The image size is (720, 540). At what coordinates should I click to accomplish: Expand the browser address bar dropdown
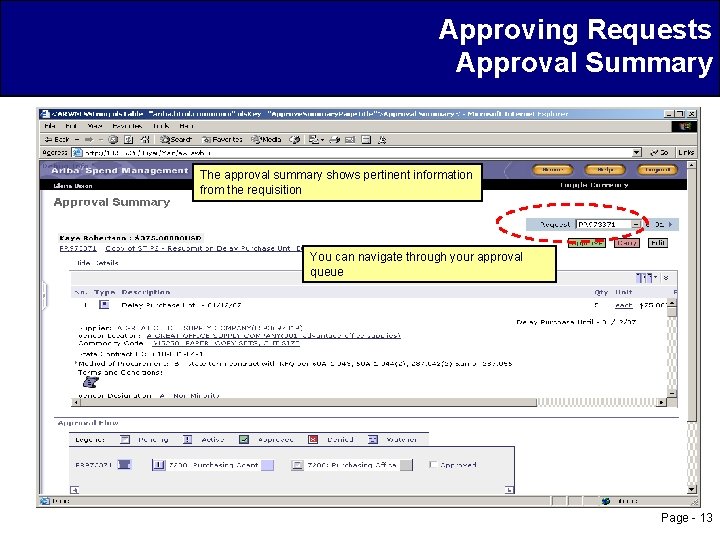pyautogui.click(x=636, y=152)
